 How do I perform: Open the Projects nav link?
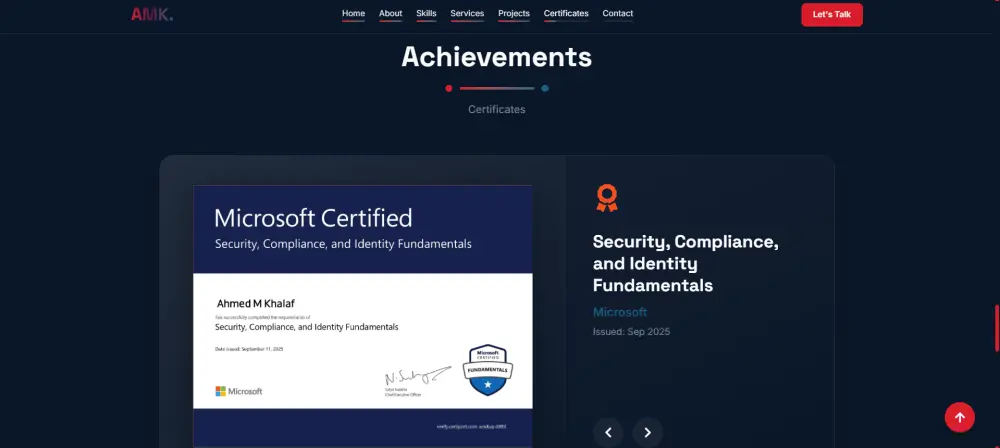coord(513,13)
